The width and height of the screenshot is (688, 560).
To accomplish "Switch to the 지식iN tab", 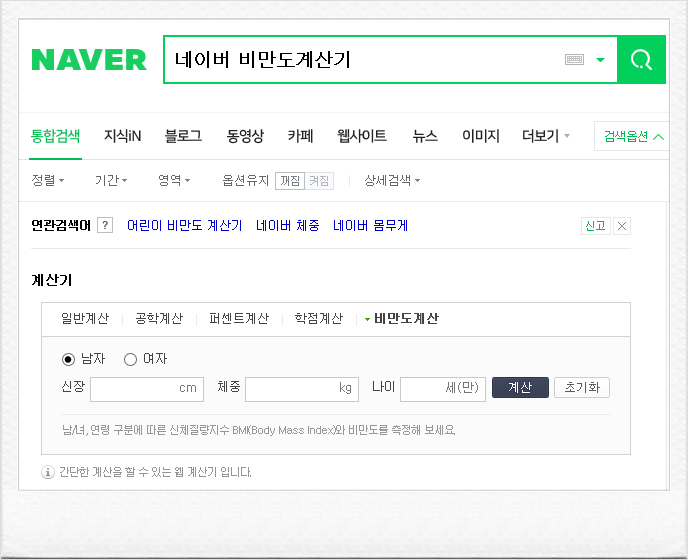I will click(x=122, y=136).
